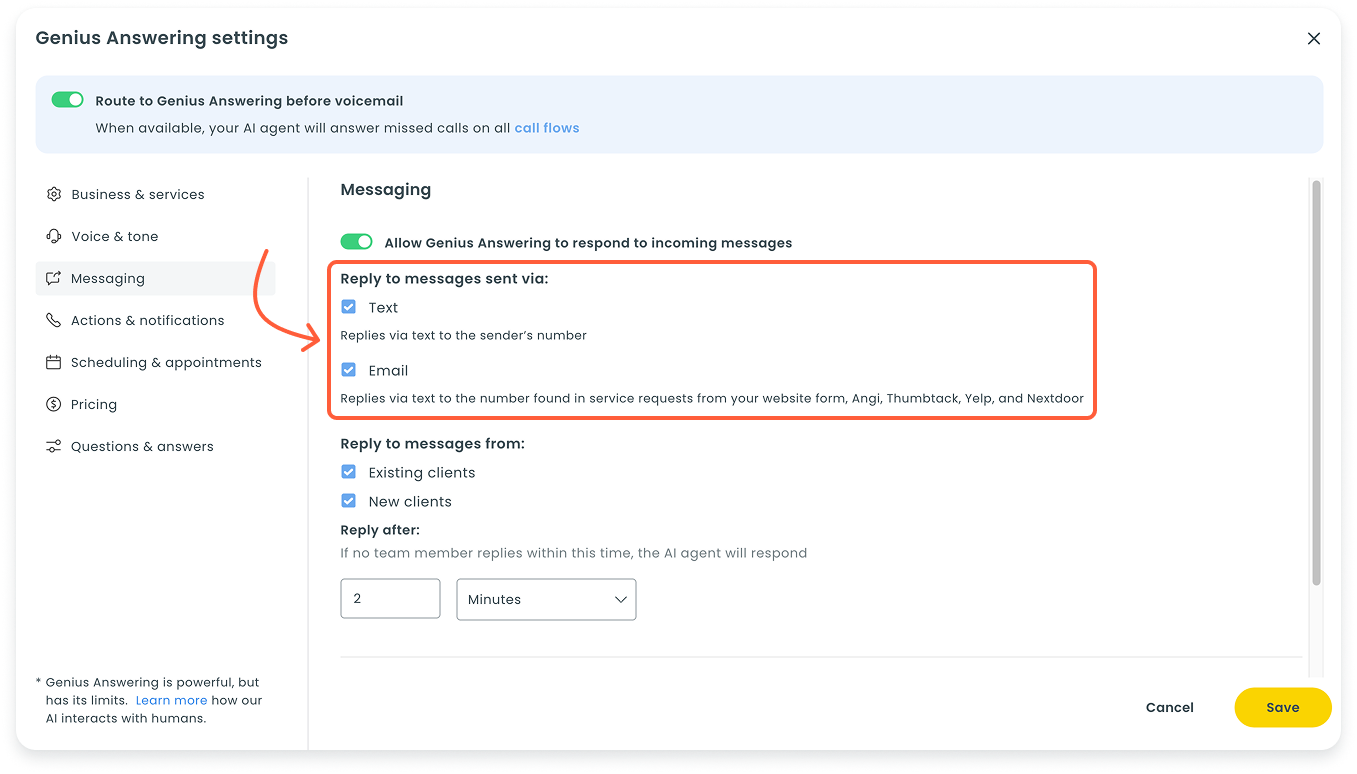The width and height of the screenshot is (1357, 774).
Task: Open the Learn more link
Action: pos(171,700)
